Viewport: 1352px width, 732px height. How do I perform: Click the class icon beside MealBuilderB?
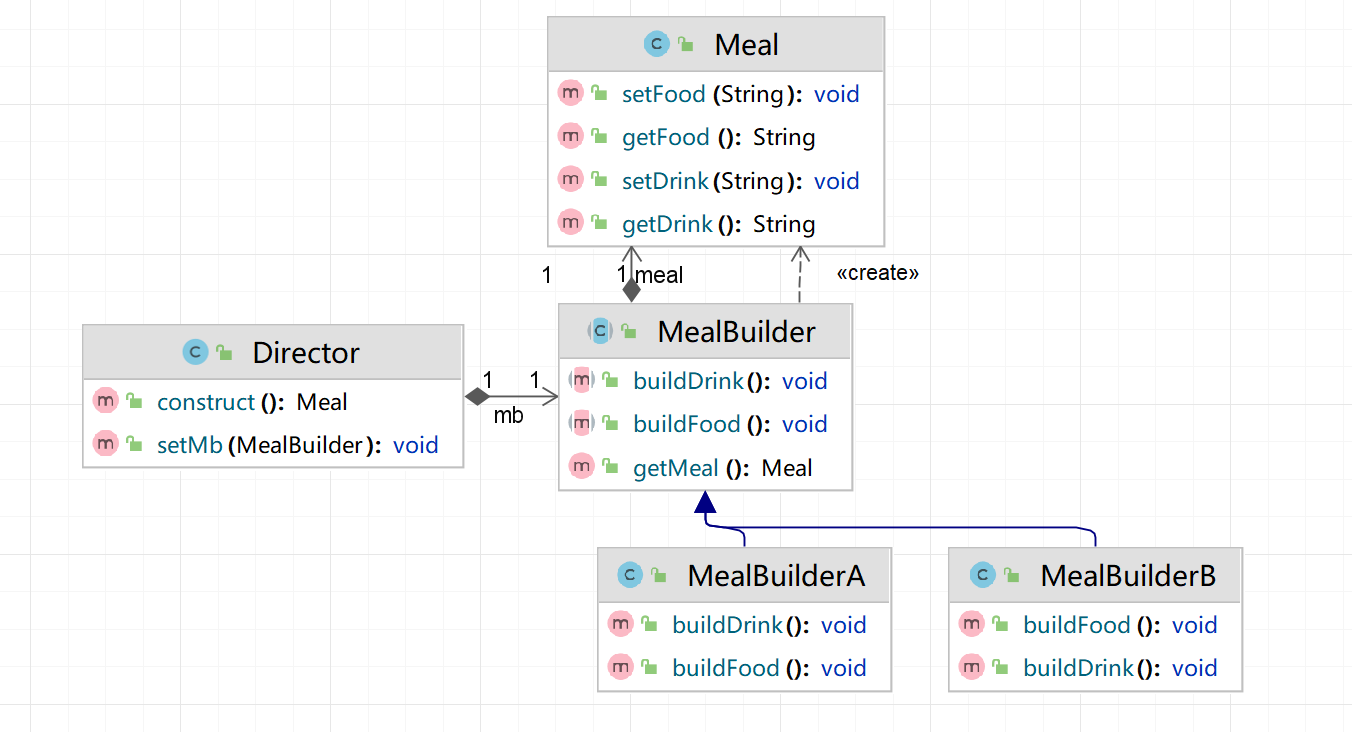(x=982, y=575)
